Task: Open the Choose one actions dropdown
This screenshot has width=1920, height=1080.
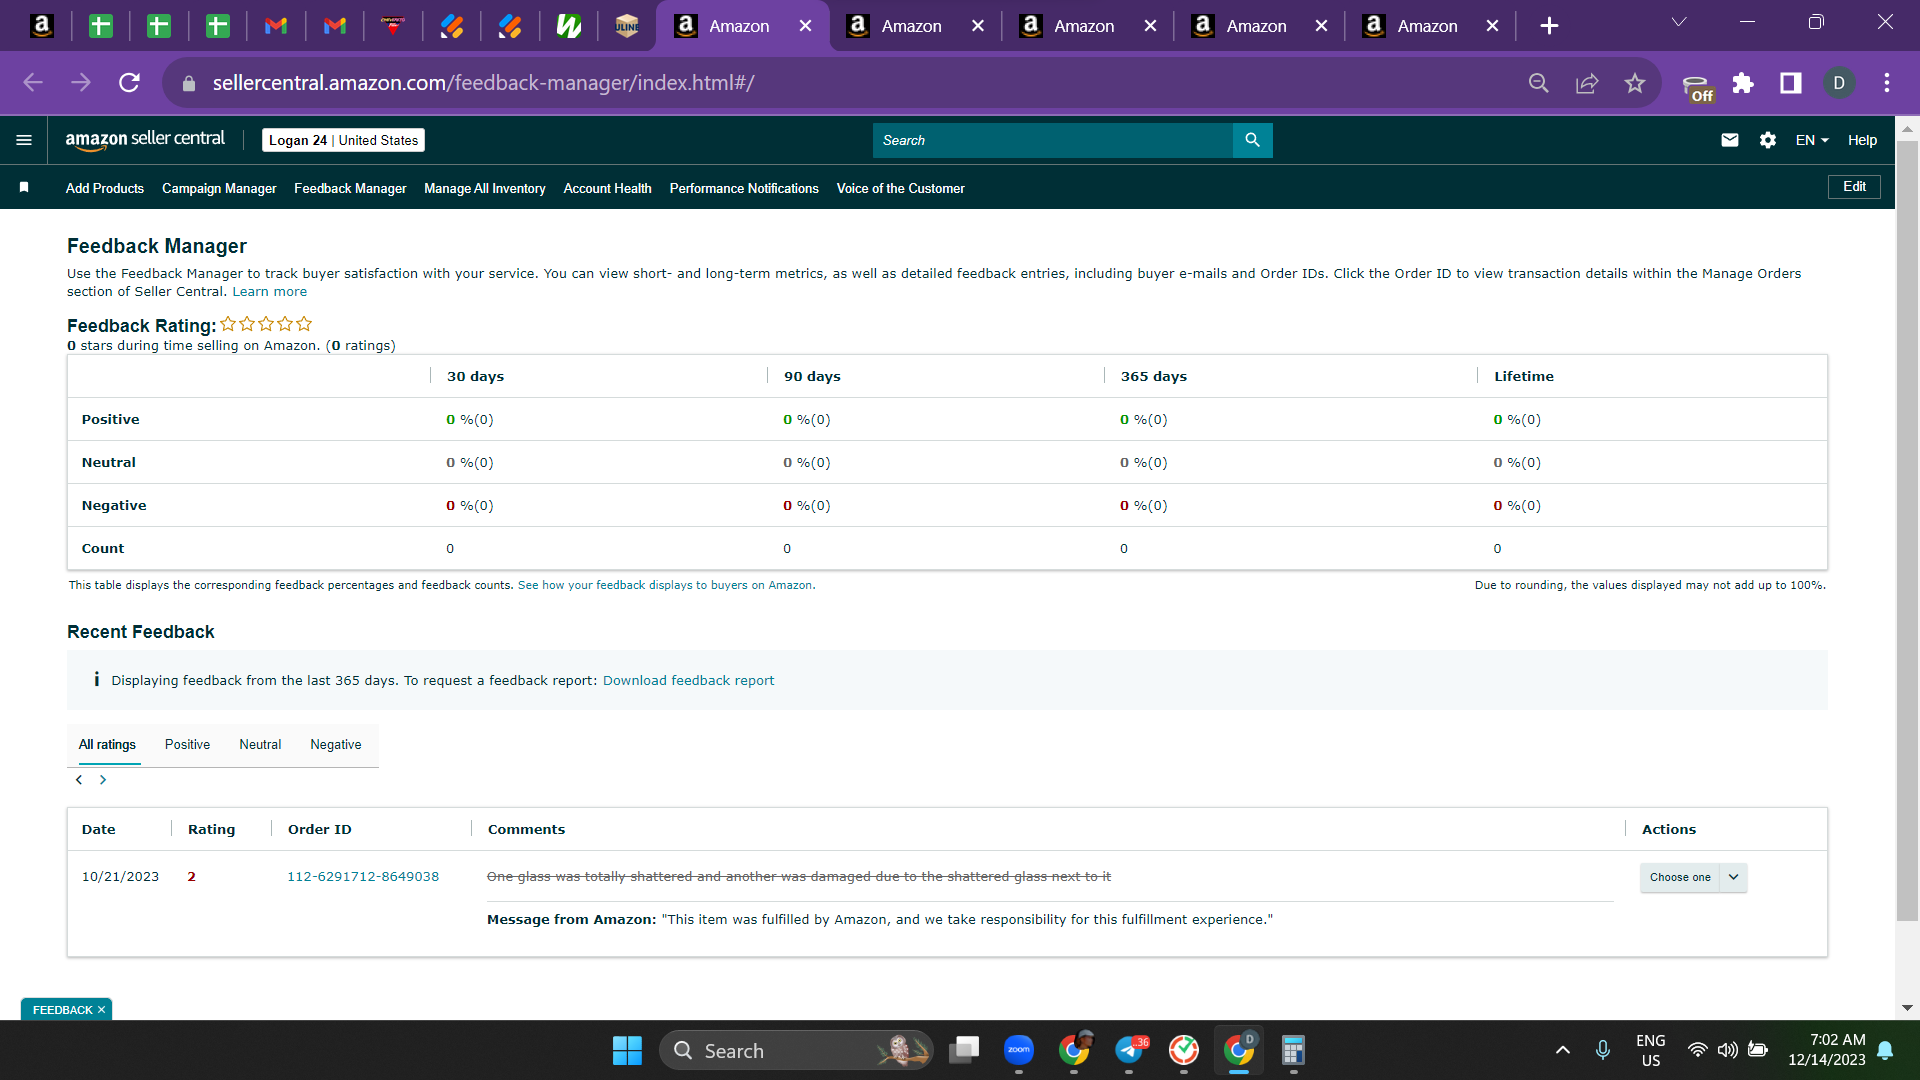Action: [1693, 877]
